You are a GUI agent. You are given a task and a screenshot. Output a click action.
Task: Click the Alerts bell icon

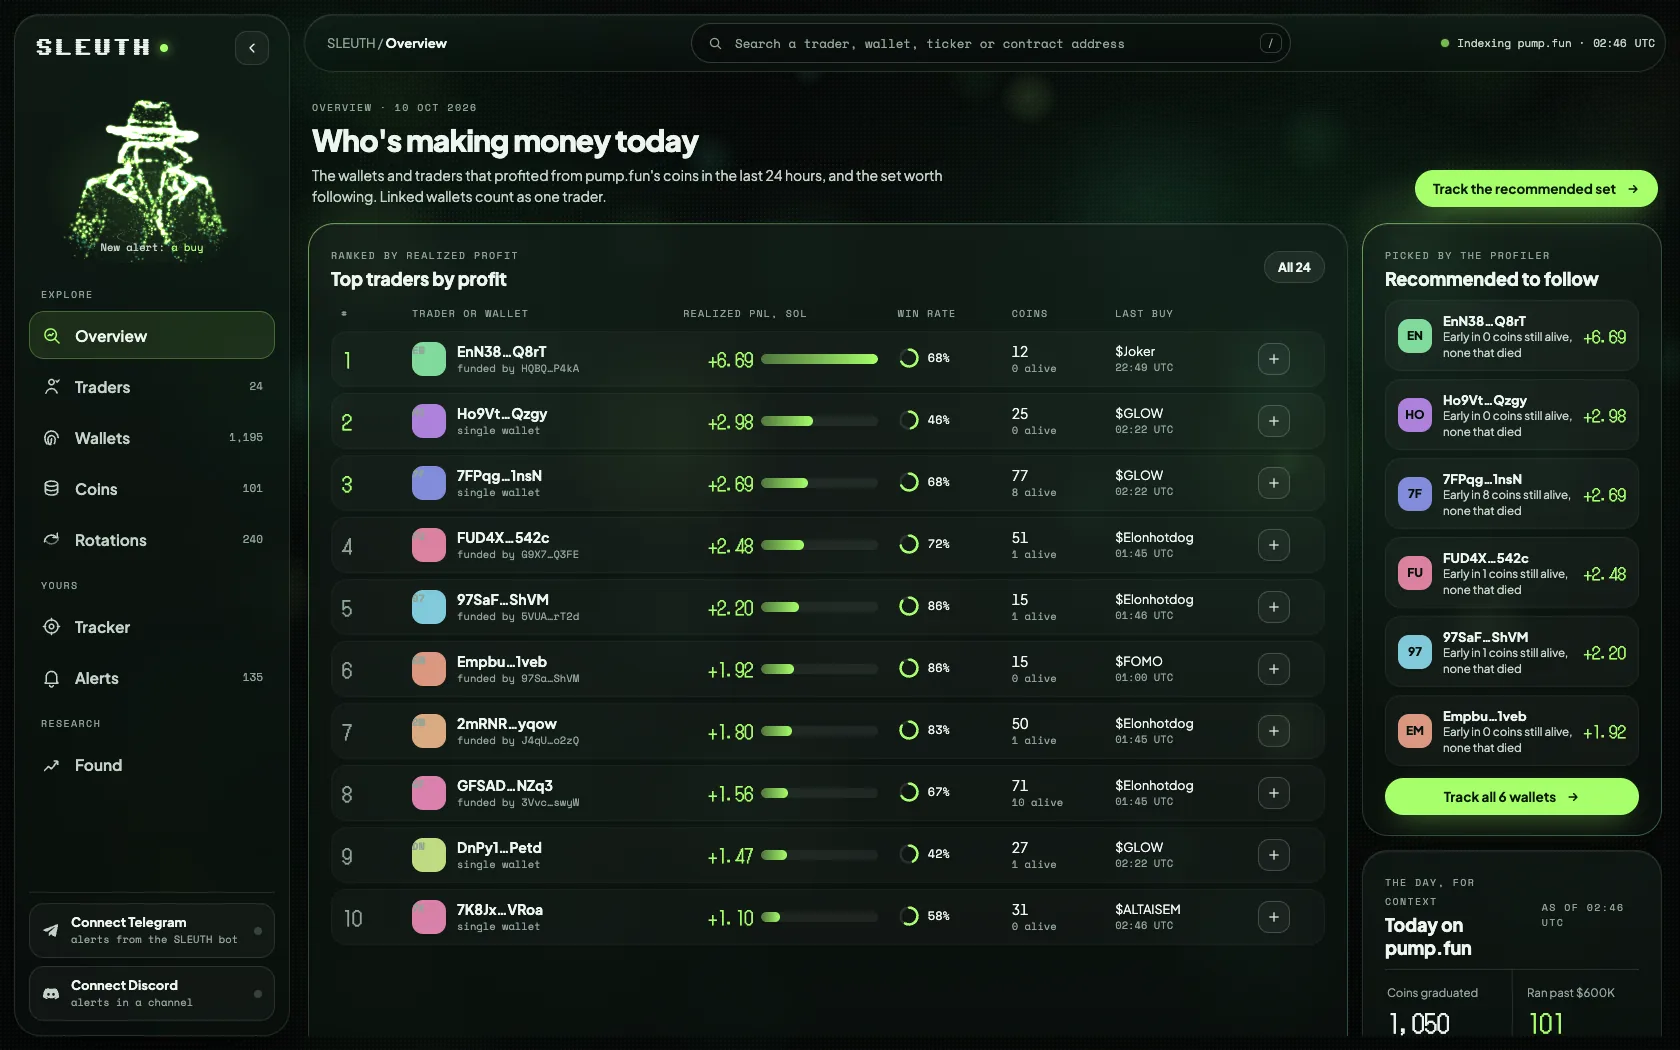(52, 678)
